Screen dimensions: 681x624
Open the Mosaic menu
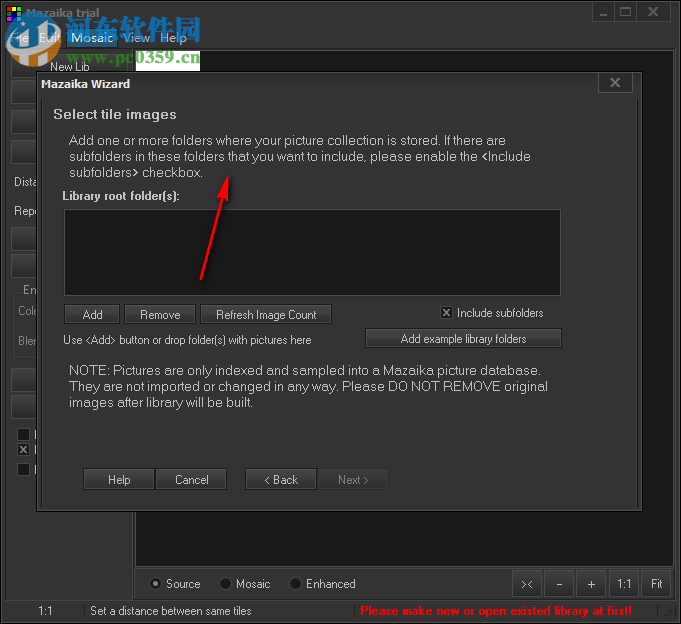pos(92,38)
